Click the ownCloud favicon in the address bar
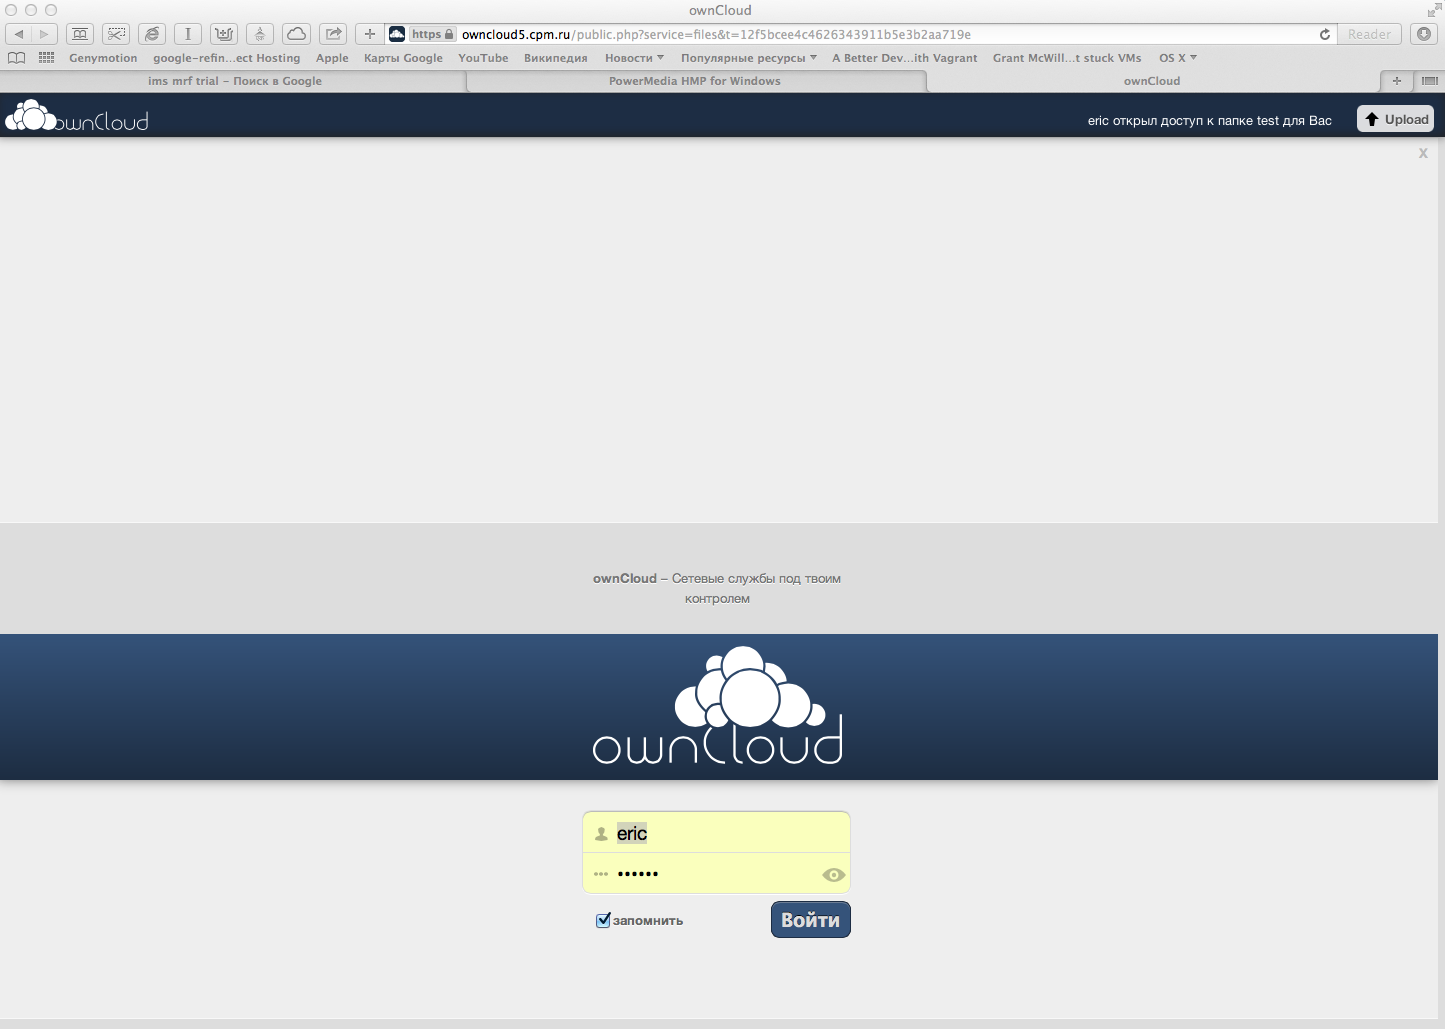The width and height of the screenshot is (1445, 1029). pyautogui.click(x=397, y=34)
